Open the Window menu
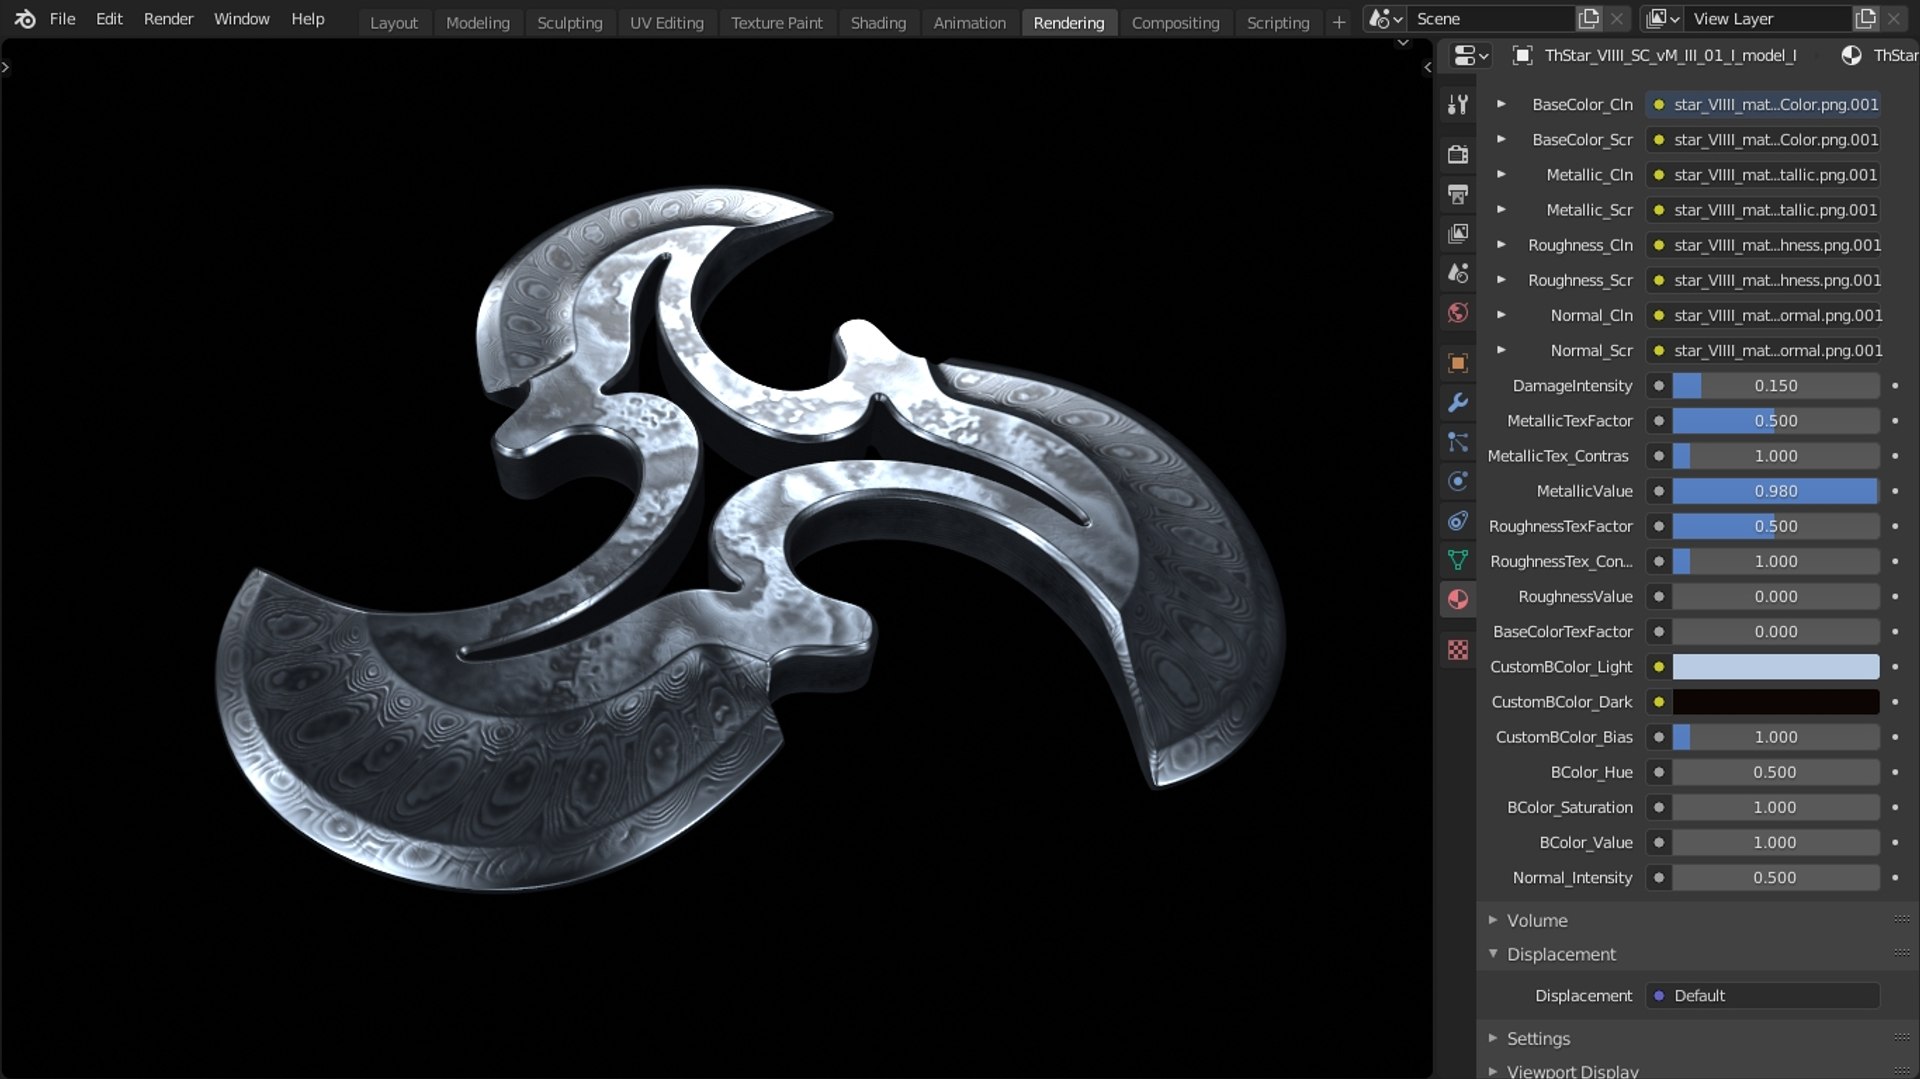1920x1079 pixels. tap(241, 19)
